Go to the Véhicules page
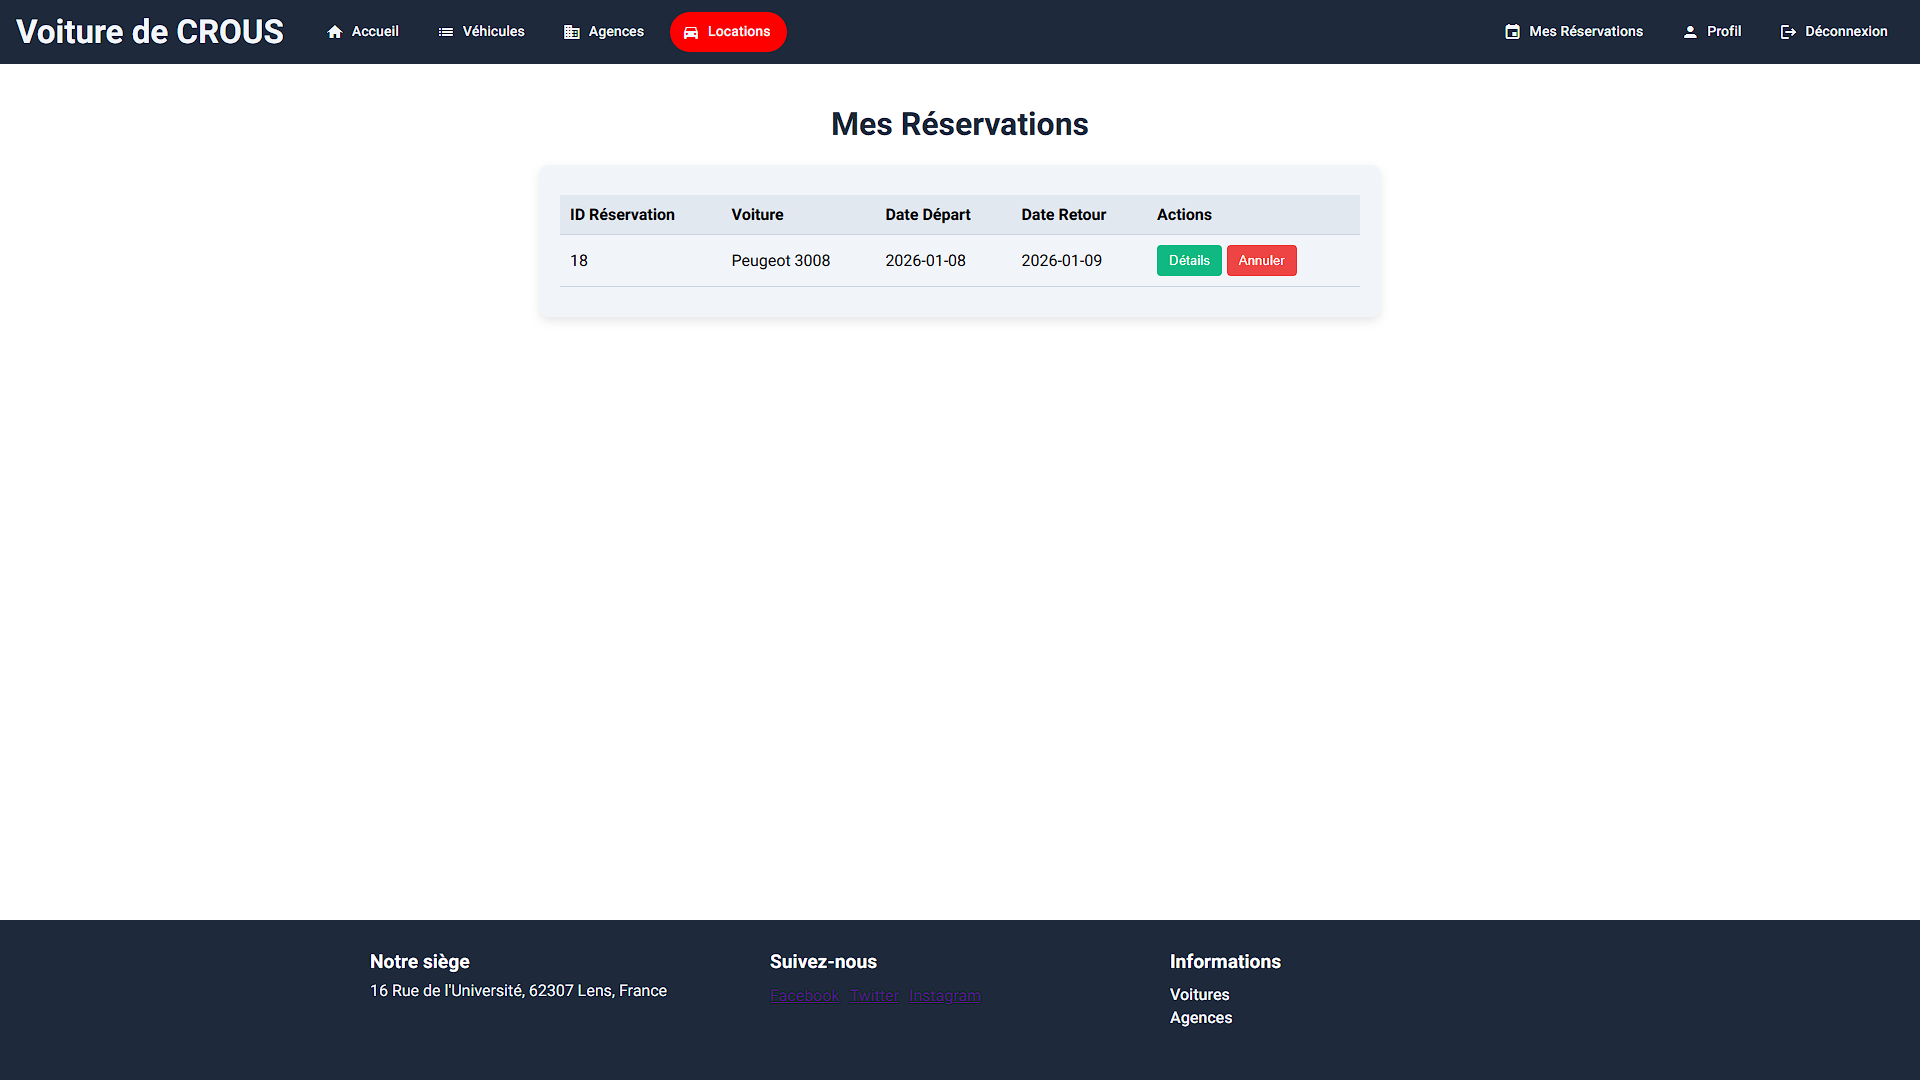 point(482,32)
